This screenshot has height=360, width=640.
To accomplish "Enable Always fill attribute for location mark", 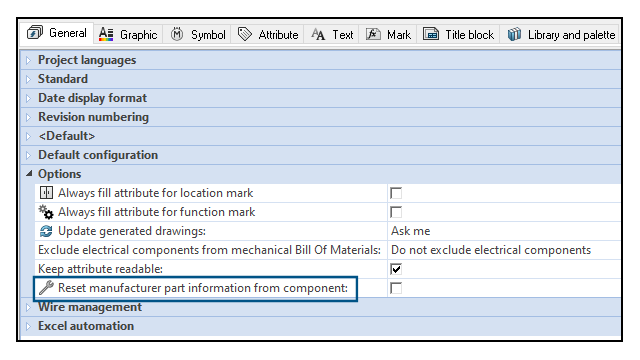I will 396,193.
